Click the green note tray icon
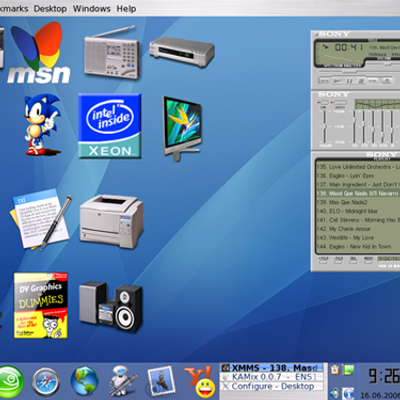Screen dimensions: 400x400 [349, 369]
